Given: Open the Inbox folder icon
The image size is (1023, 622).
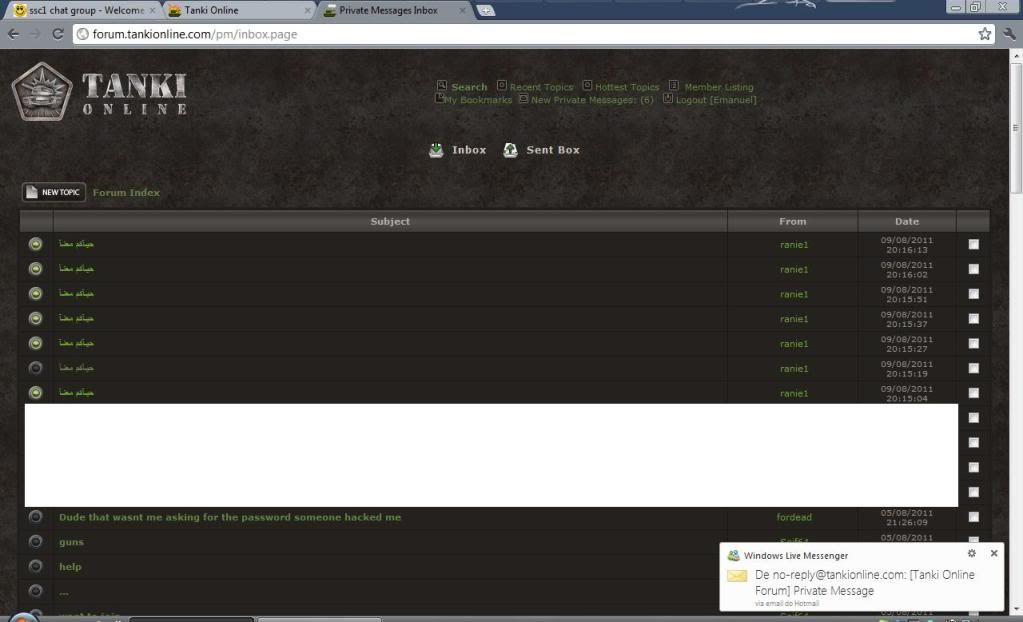Looking at the screenshot, I should (436, 150).
